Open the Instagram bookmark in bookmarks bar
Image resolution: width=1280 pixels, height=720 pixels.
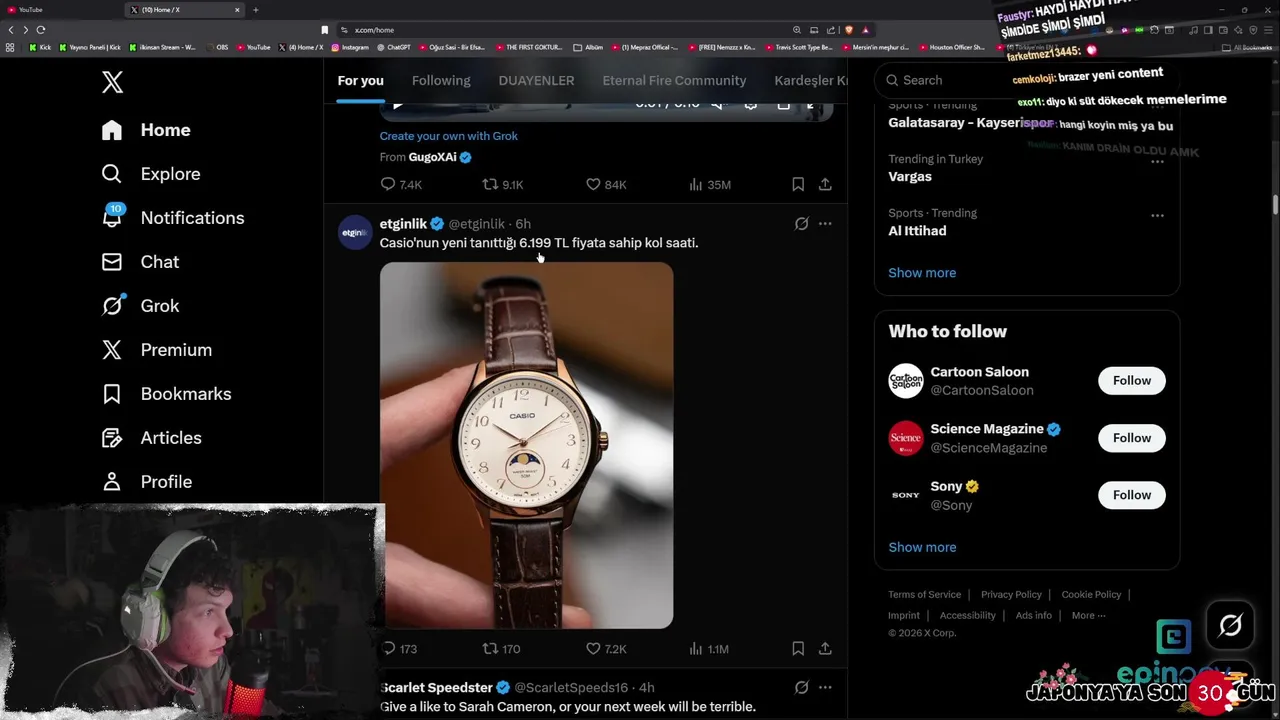[350, 47]
